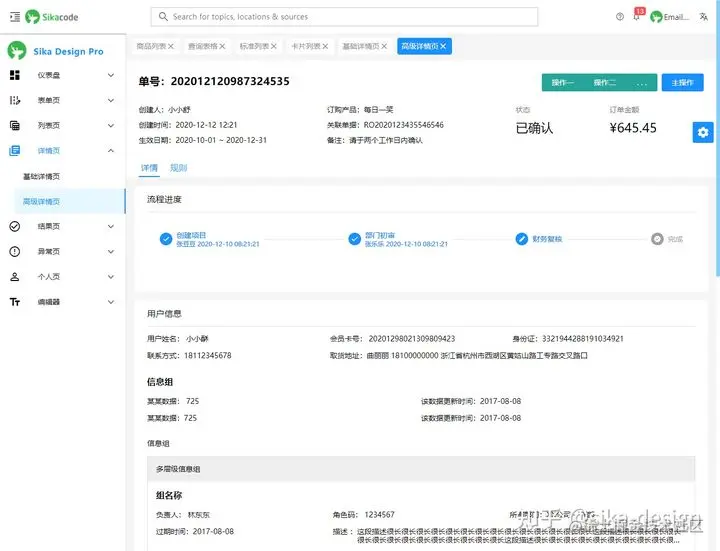Close the 查询表格 tab
The width and height of the screenshot is (720, 551).
(222, 46)
